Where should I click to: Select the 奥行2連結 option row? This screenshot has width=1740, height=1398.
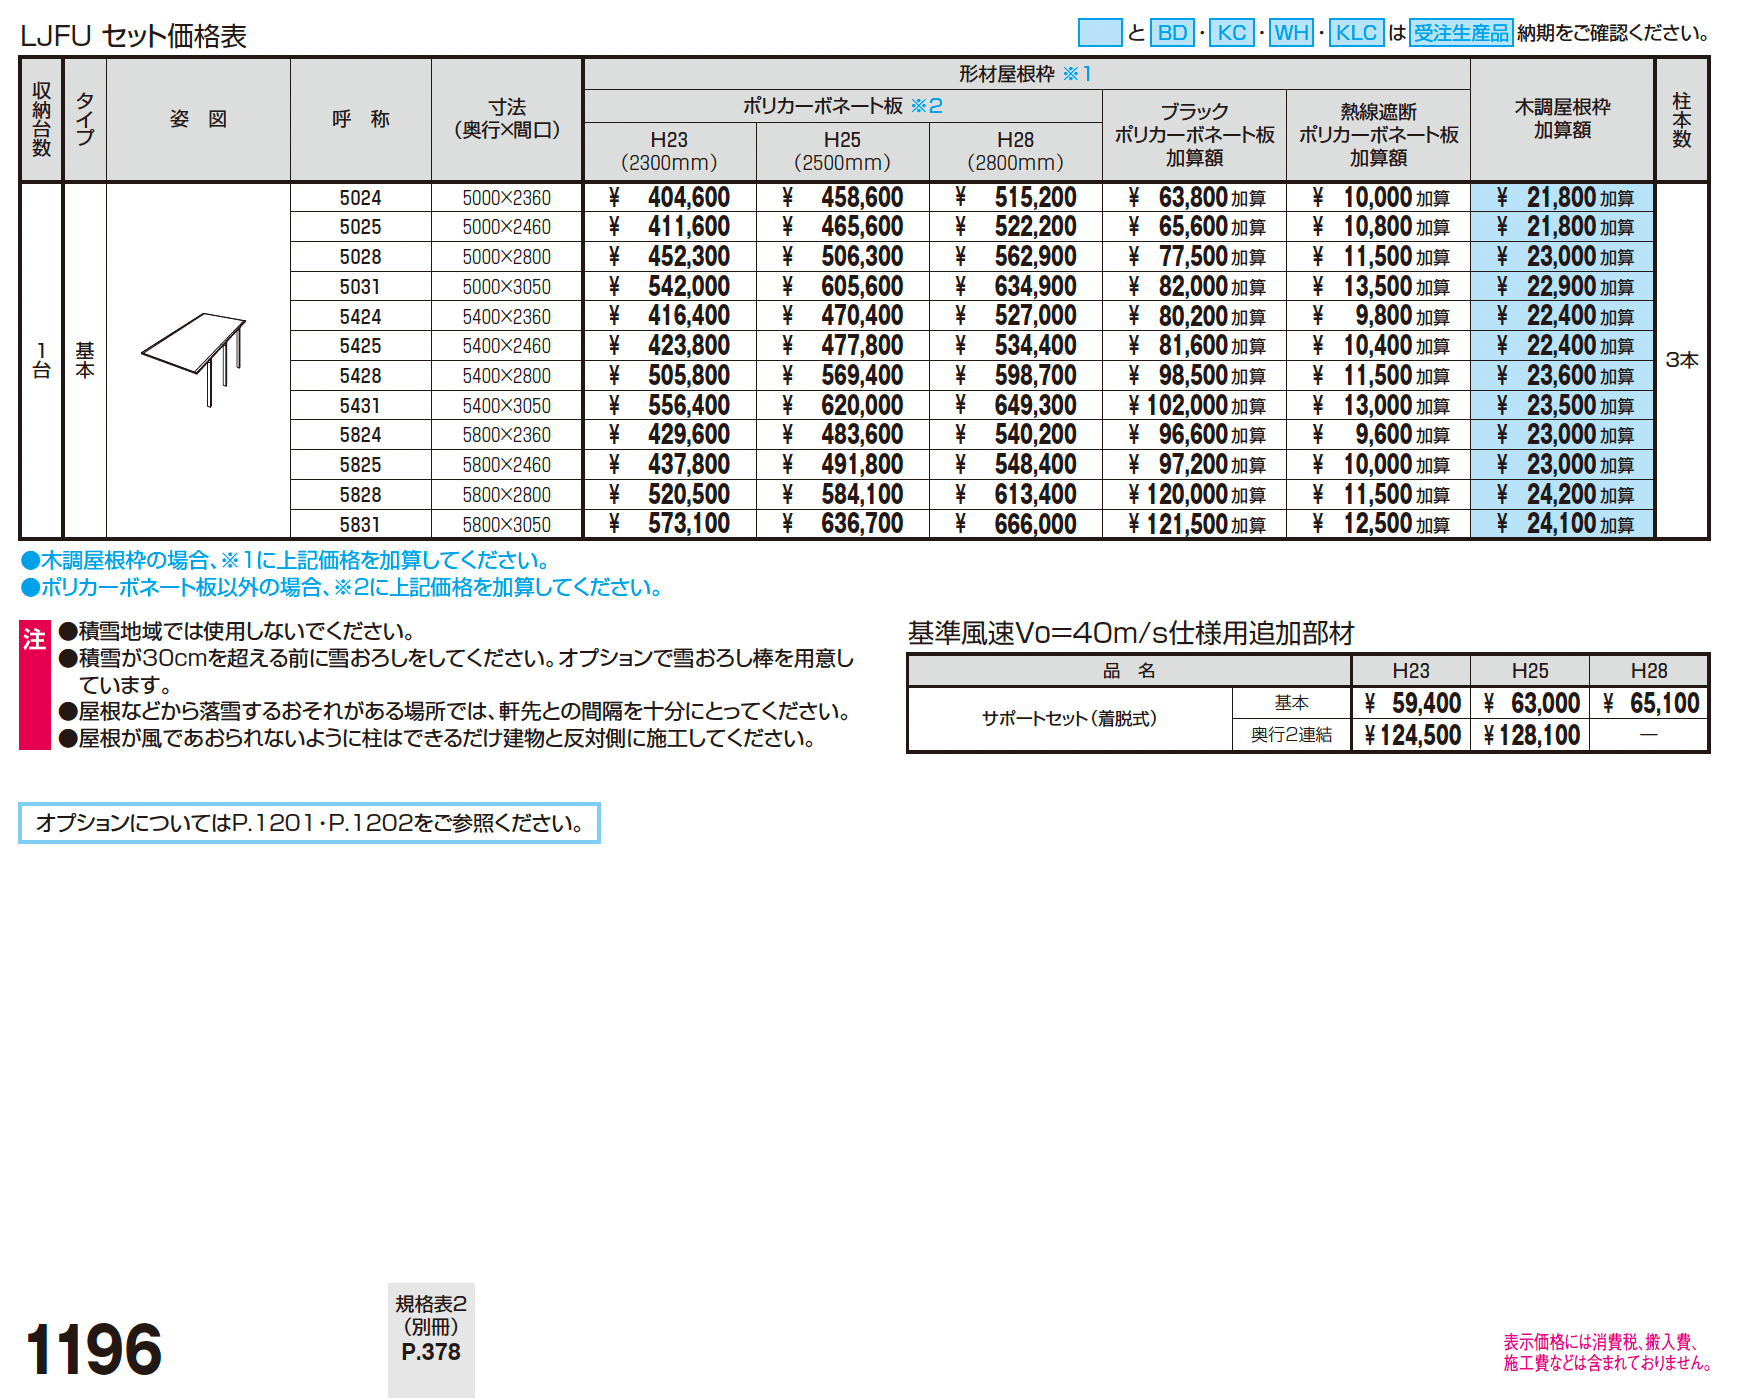coord(1290,735)
